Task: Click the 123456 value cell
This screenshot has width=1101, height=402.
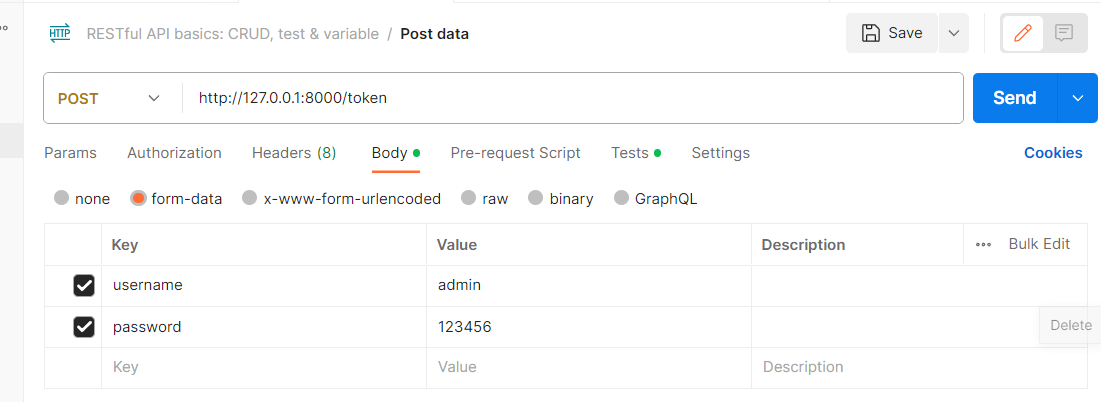Action: coord(588,327)
